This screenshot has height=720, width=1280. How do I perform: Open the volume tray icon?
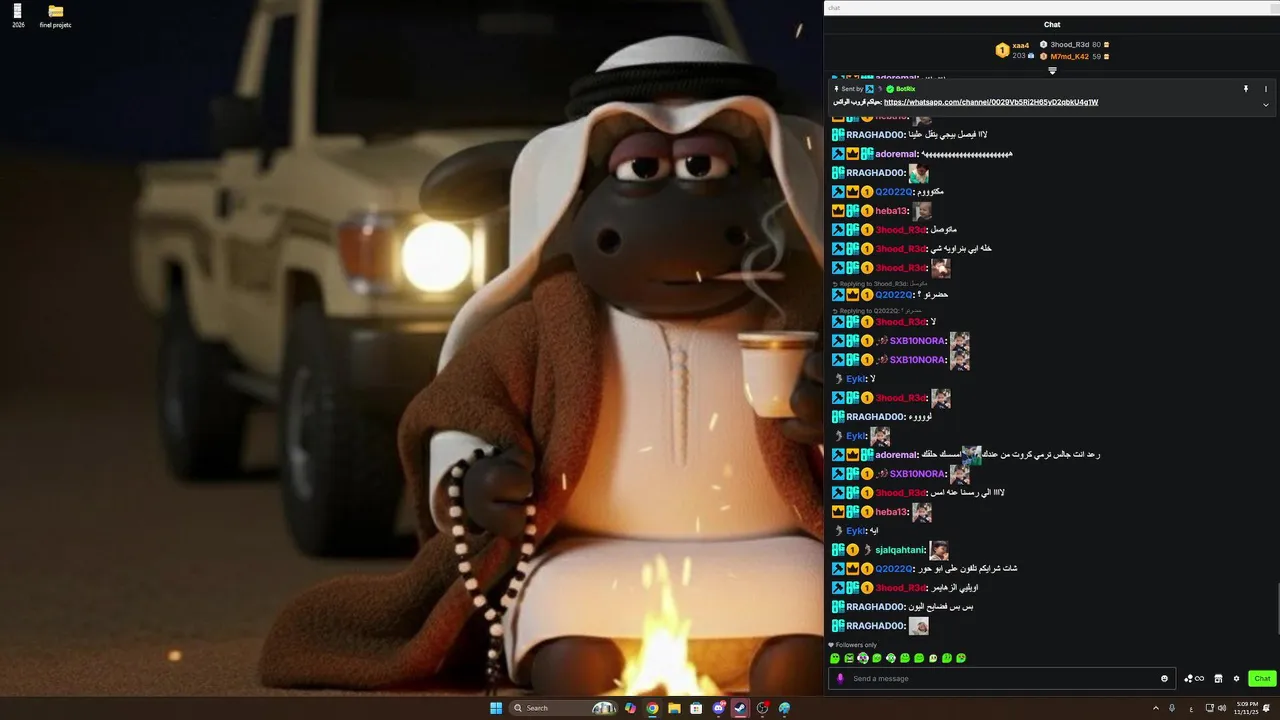point(1222,708)
